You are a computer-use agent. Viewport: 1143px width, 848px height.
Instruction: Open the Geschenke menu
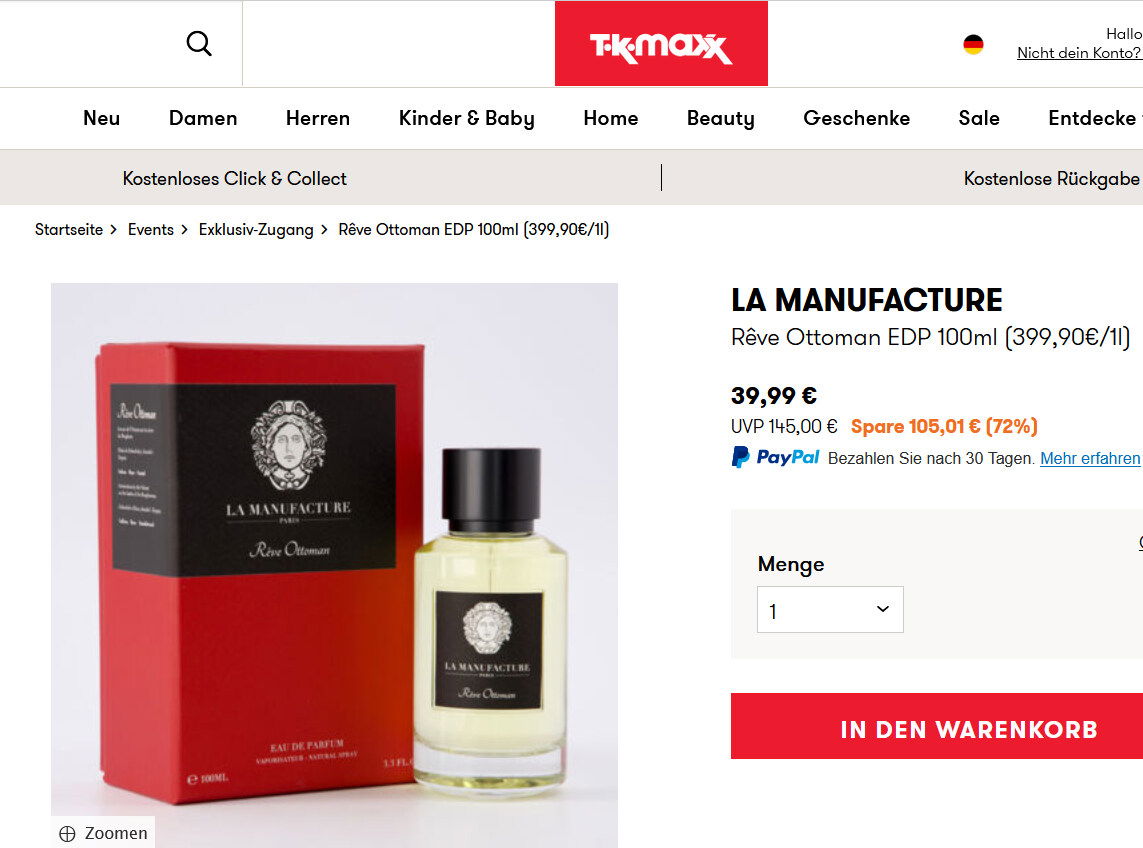(857, 118)
